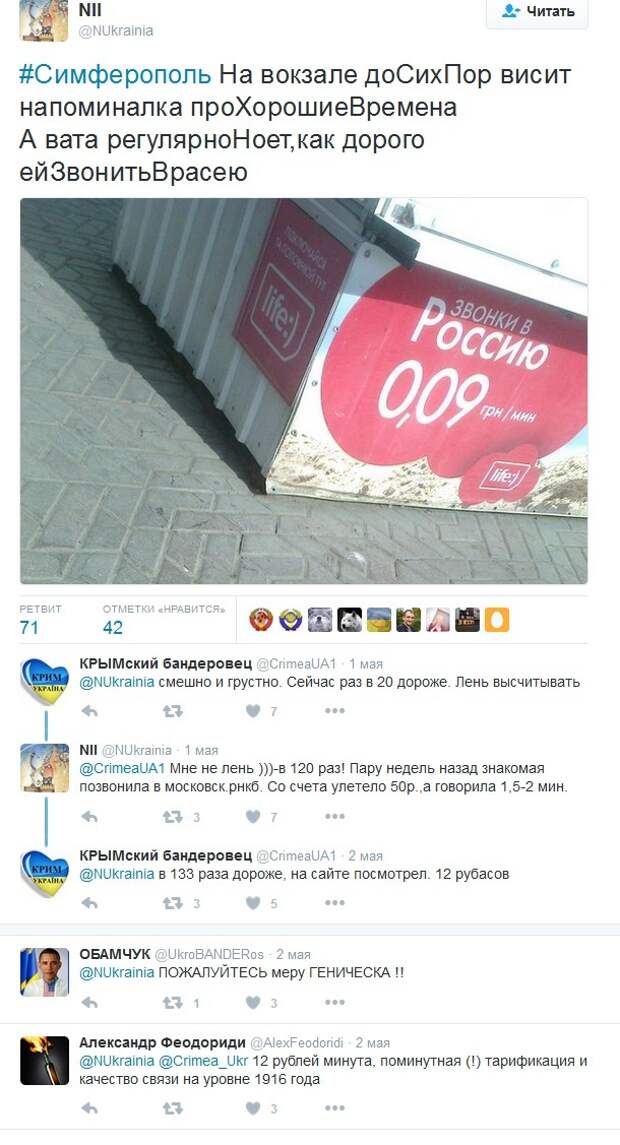Screen dimensions: 620x1145
Task: Open the #Симферополь hashtag
Action: [x=115, y=75]
